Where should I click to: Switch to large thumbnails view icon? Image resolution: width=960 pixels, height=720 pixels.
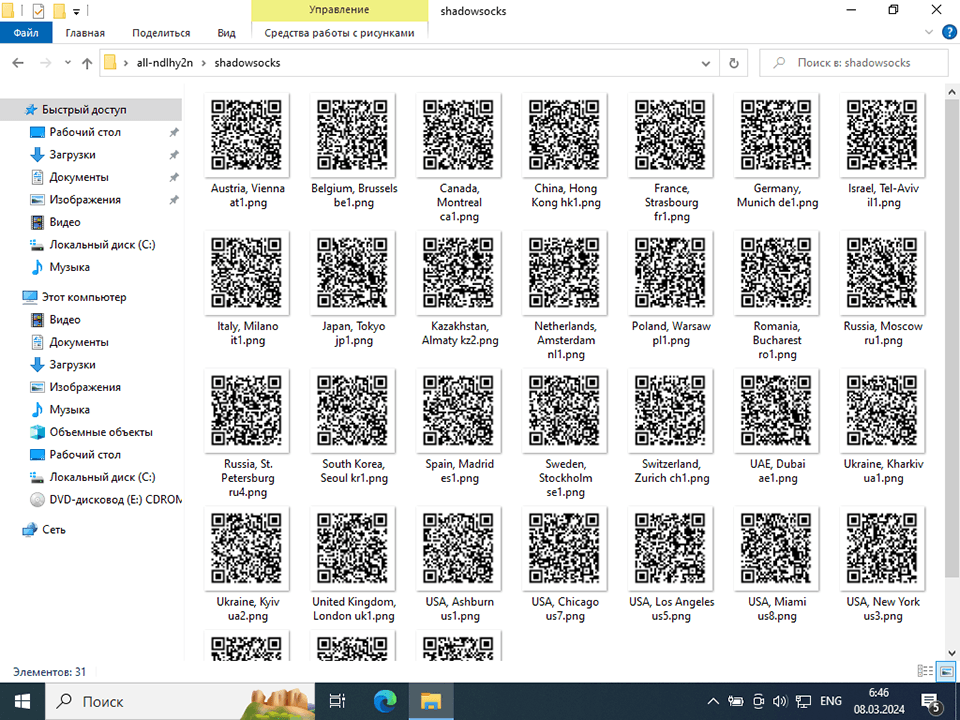click(947, 672)
